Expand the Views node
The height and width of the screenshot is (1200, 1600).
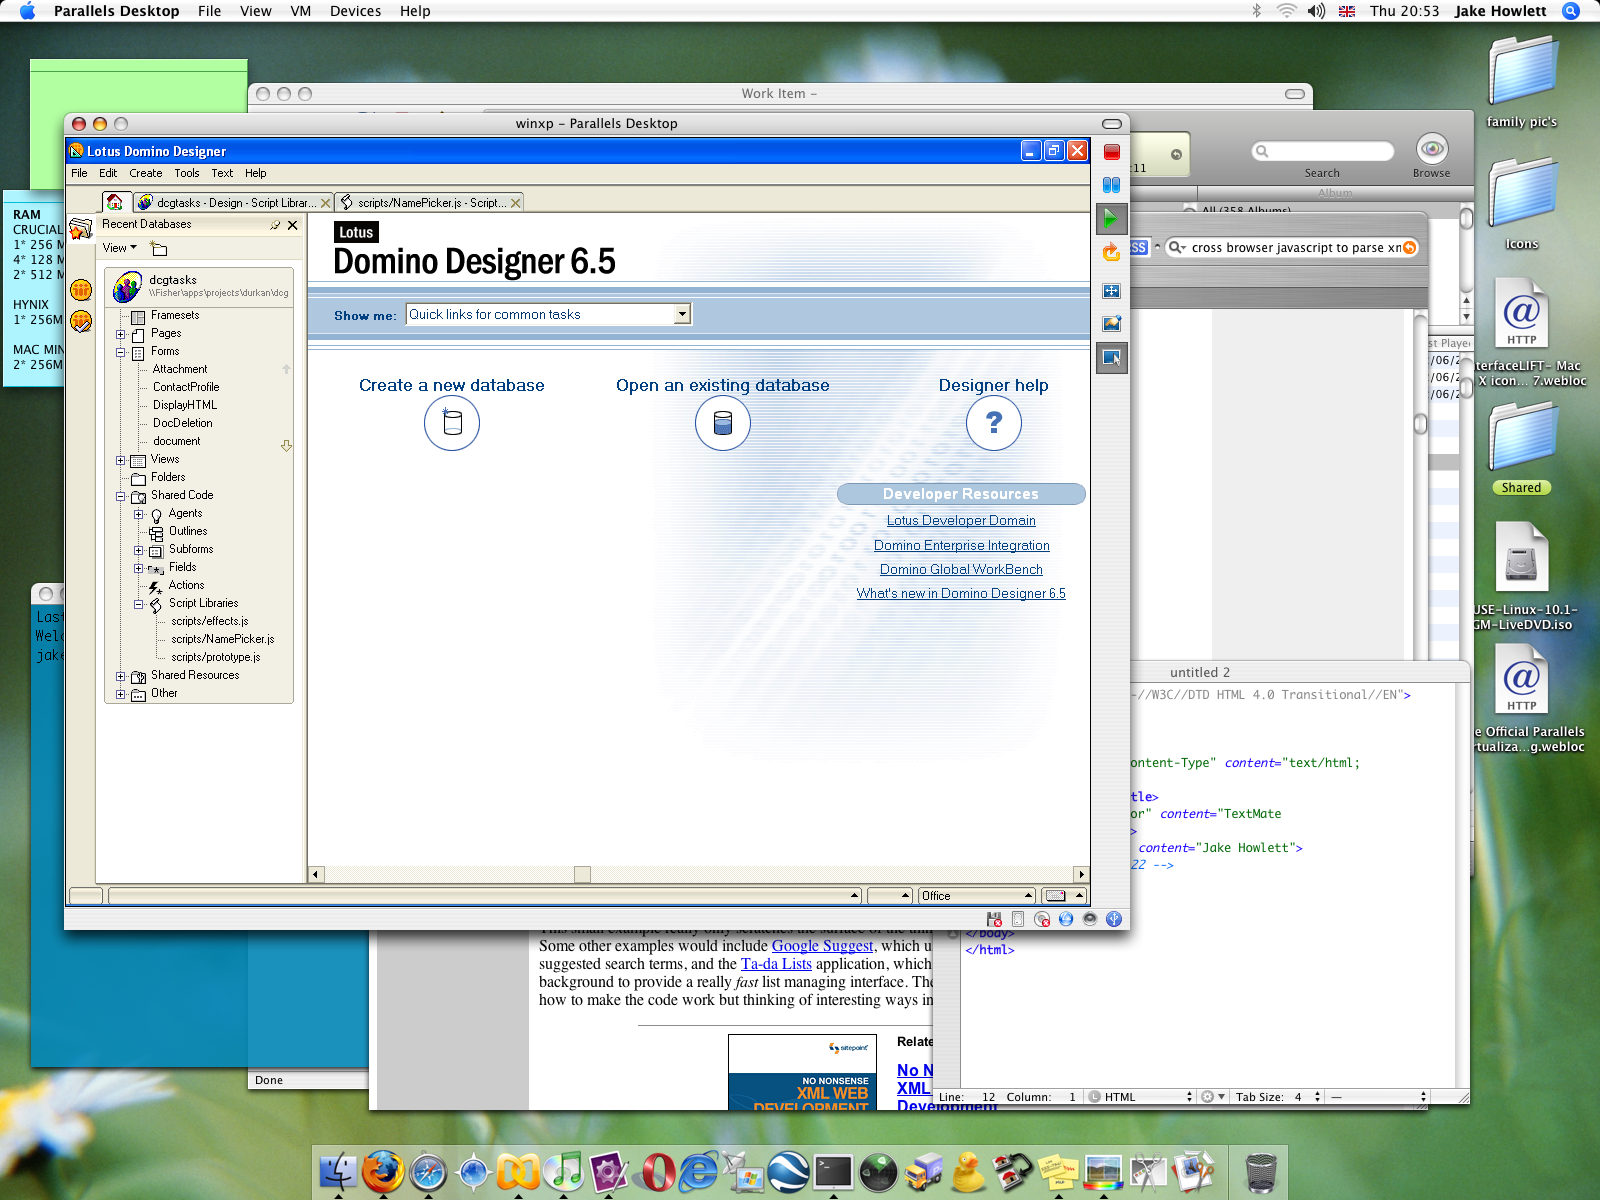click(x=121, y=460)
